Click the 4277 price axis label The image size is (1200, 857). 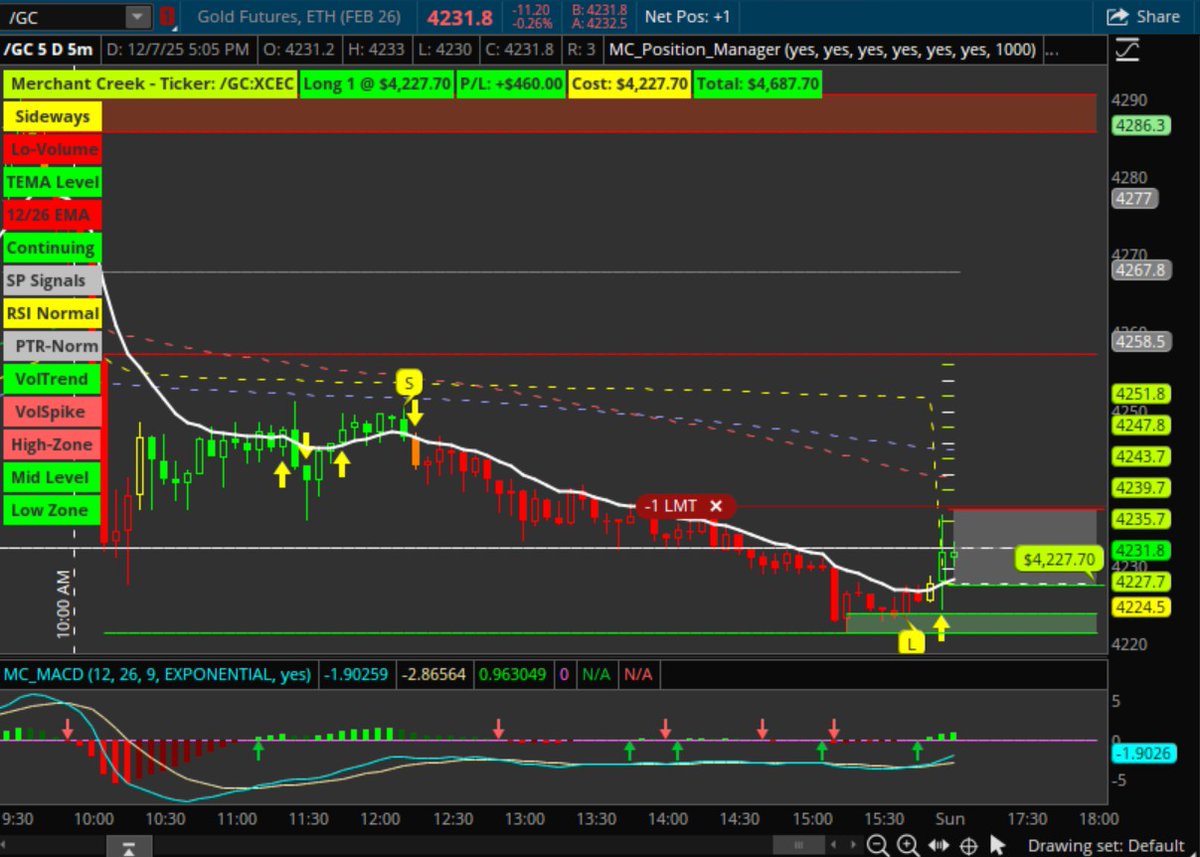[x=1136, y=198]
